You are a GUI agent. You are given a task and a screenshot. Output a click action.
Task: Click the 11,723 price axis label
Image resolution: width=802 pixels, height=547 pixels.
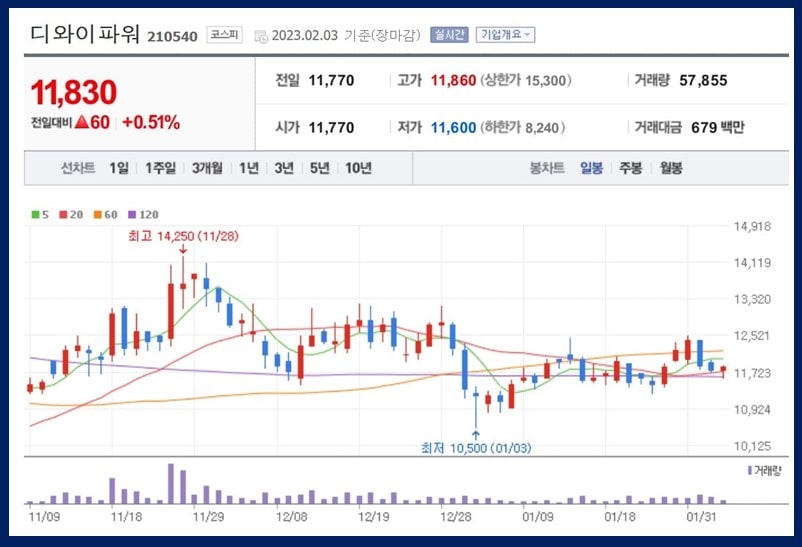752,373
